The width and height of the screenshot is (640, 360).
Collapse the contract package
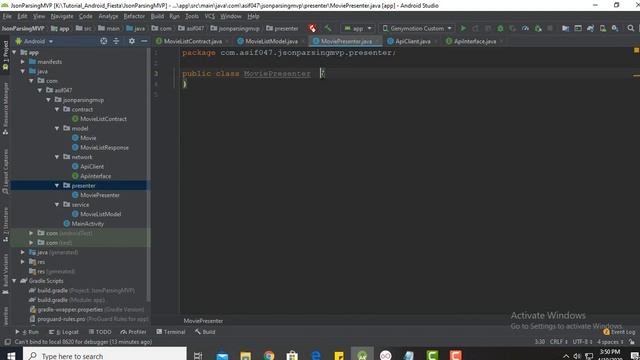(57, 109)
